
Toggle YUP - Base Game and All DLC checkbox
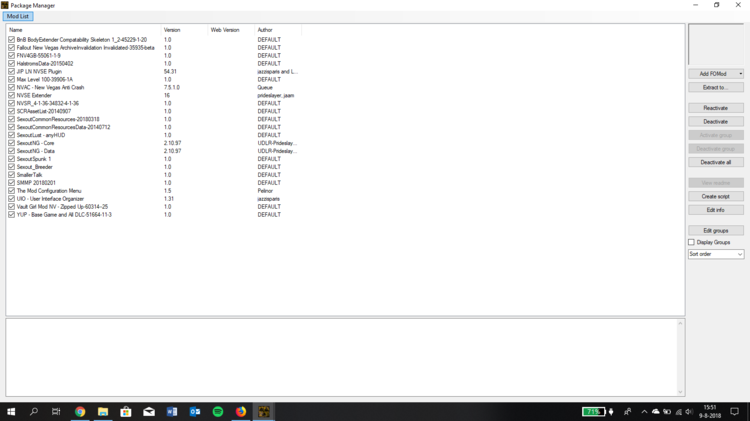pos(11,214)
